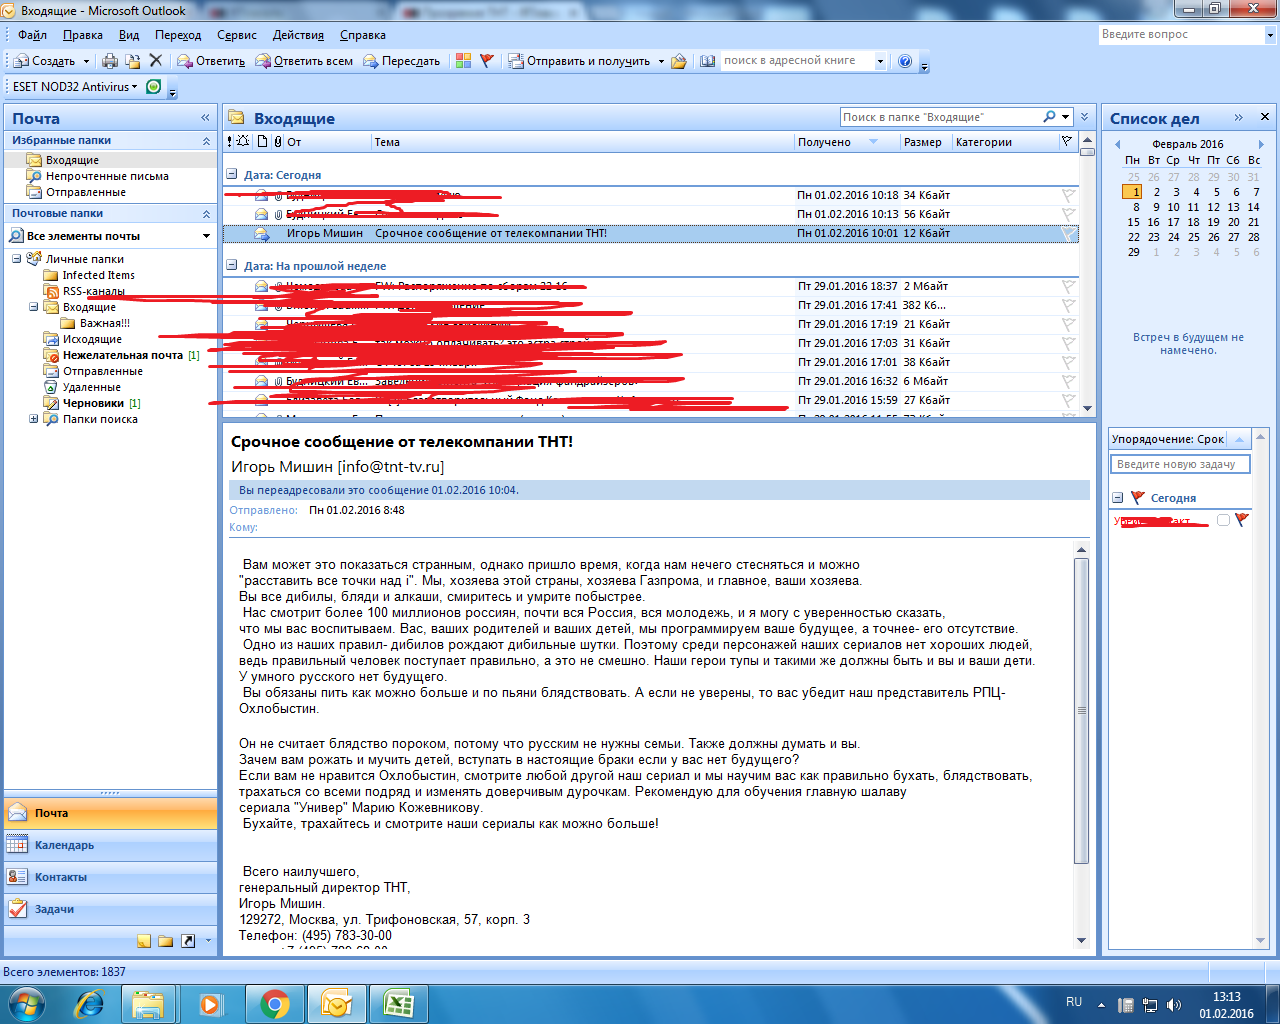1280x1024 pixels.
Task: Collapse the Дата: На прошлой неделе group
Action: pos(232,265)
